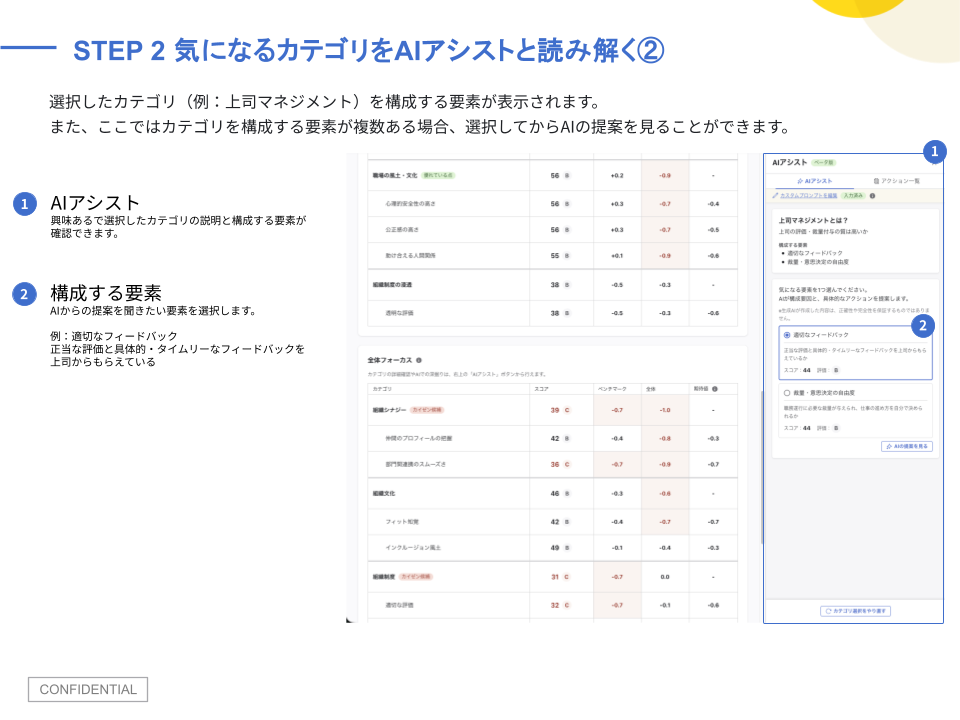Screen dimensions: 960x720
Task: Click カイゼン候補 badge beside 組織シナジー
Action: (x=427, y=410)
